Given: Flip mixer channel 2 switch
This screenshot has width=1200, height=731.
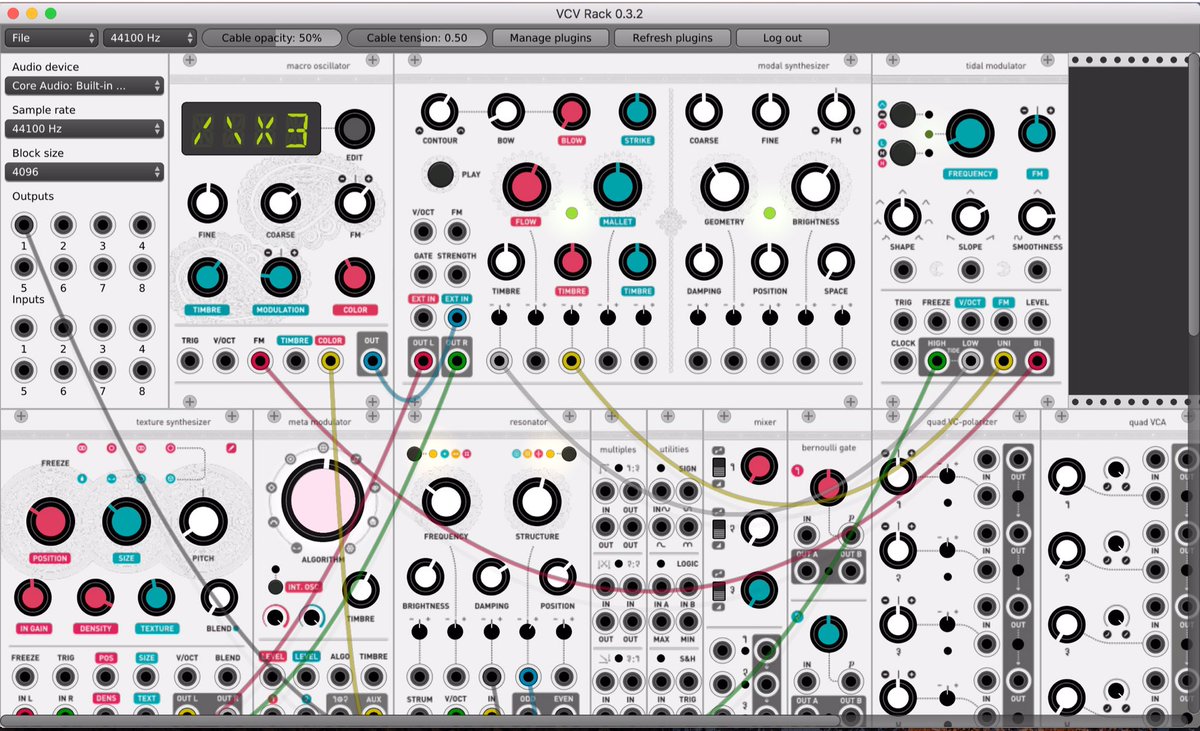Looking at the screenshot, I should pos(720,528).
